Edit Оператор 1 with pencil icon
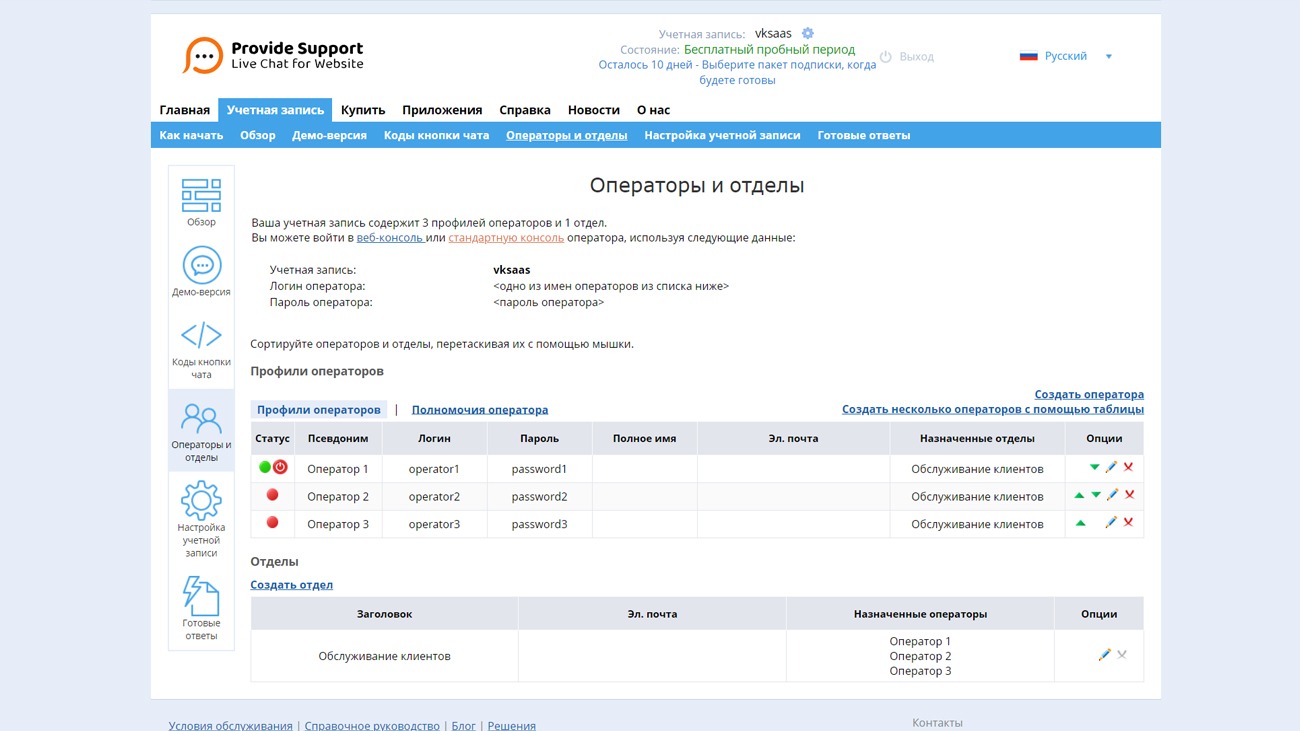The width and height of the screenshot is (1300, 731). [1111, 468]
